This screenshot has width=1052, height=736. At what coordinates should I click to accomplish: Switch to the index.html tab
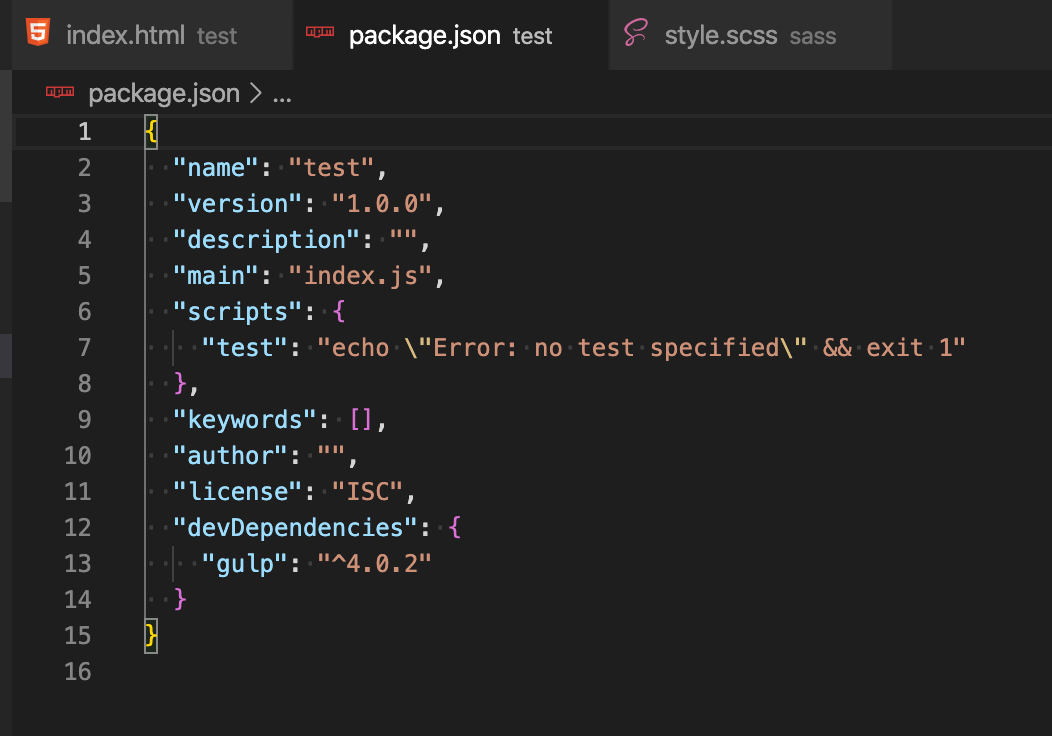(x=125, y=36)
